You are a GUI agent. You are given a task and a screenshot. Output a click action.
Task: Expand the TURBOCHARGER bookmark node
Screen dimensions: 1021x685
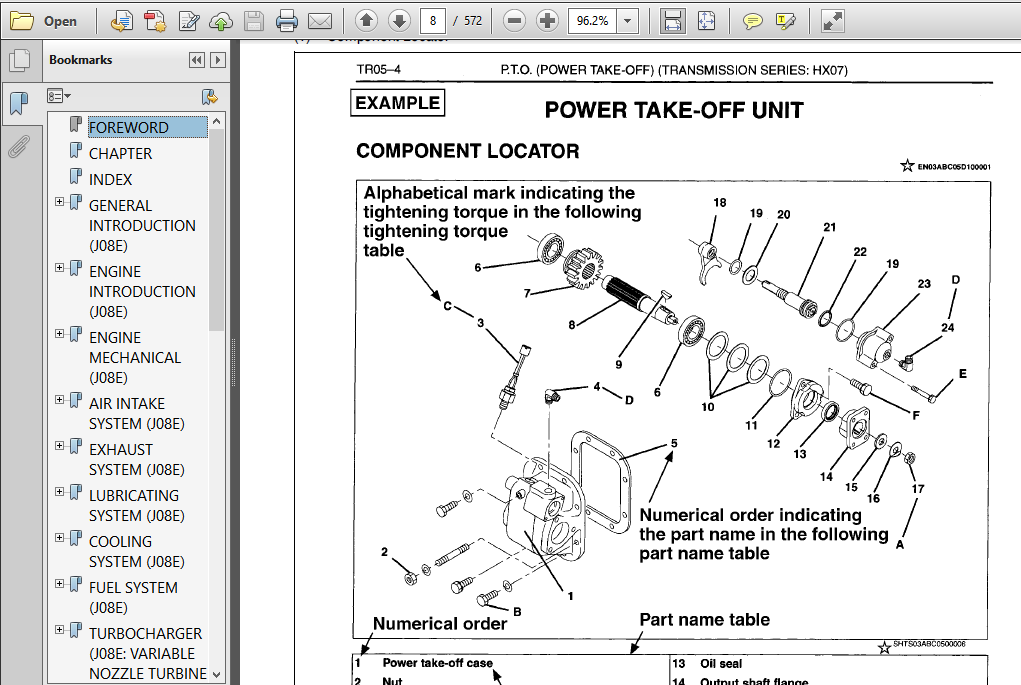click(59, 630)
